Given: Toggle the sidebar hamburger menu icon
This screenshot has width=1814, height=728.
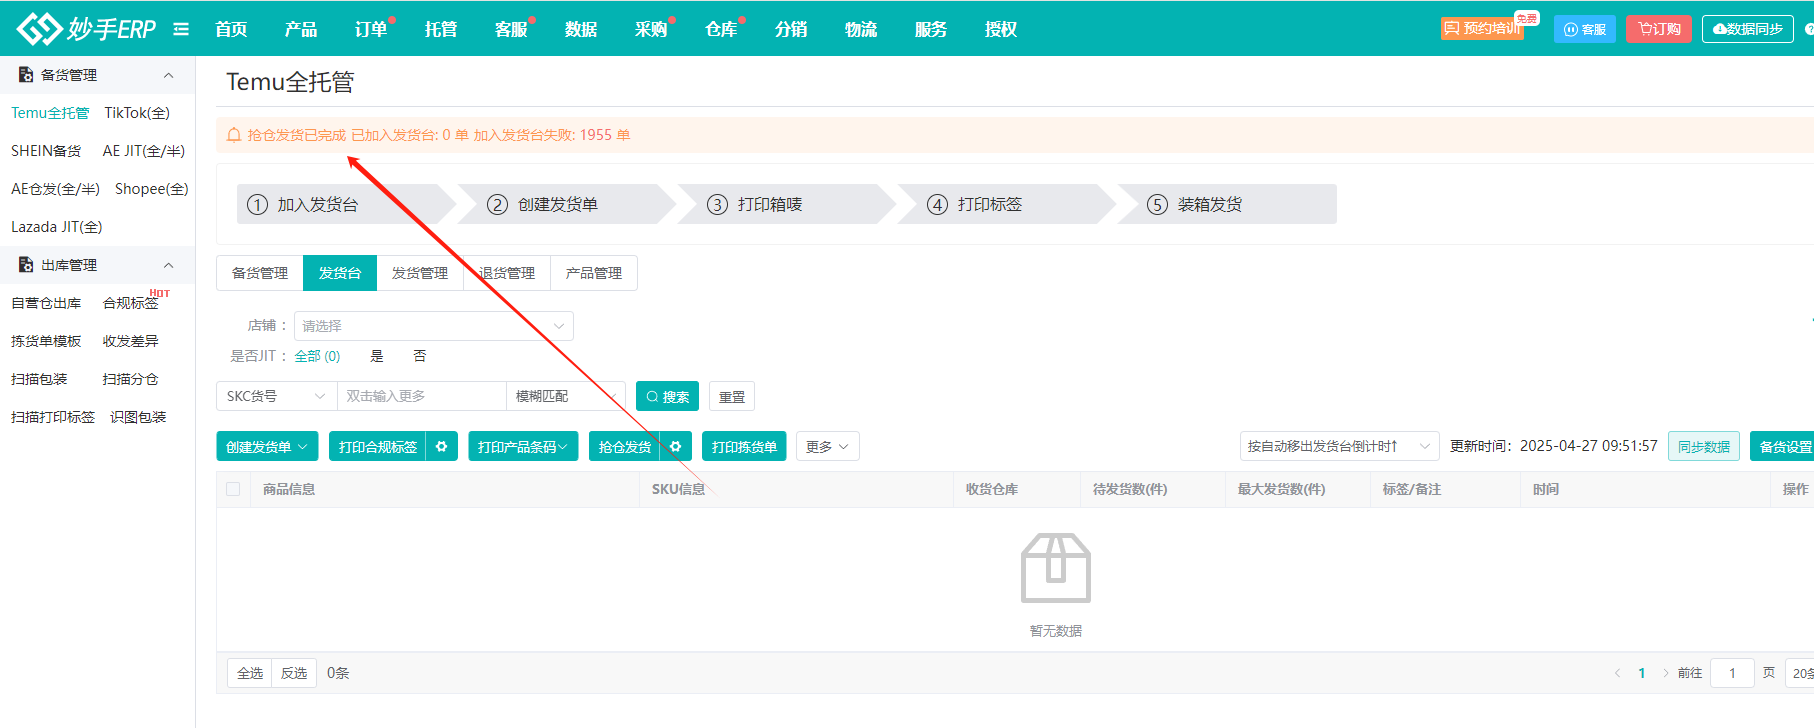Looking at the screenshot, I should tap(181, 29).
